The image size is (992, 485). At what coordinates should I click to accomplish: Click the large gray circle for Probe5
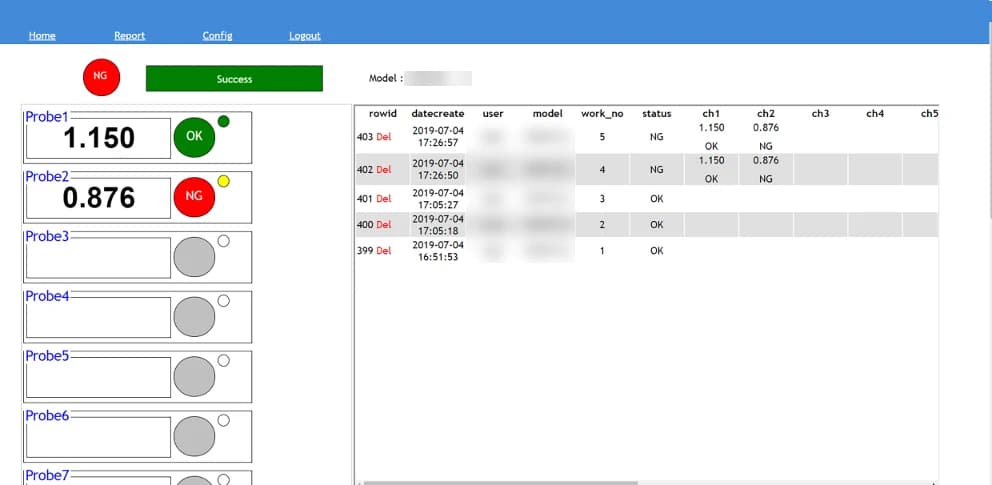tap(194, 376)
